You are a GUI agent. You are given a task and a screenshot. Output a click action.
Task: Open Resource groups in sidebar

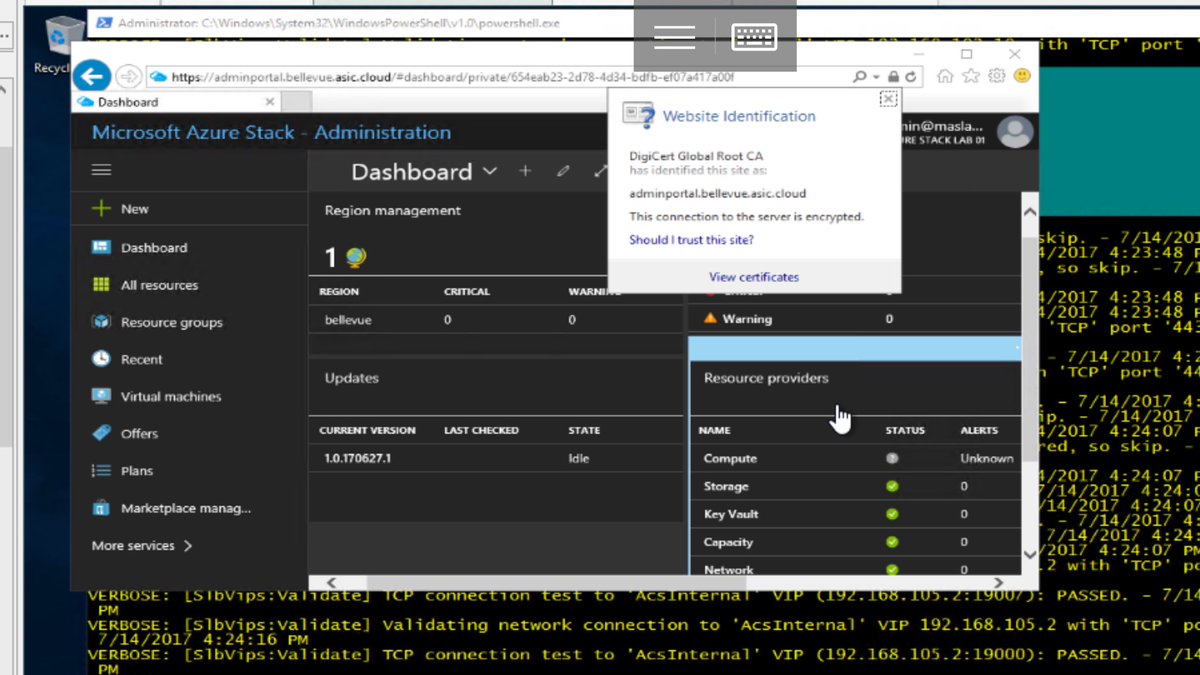point(172,323)
